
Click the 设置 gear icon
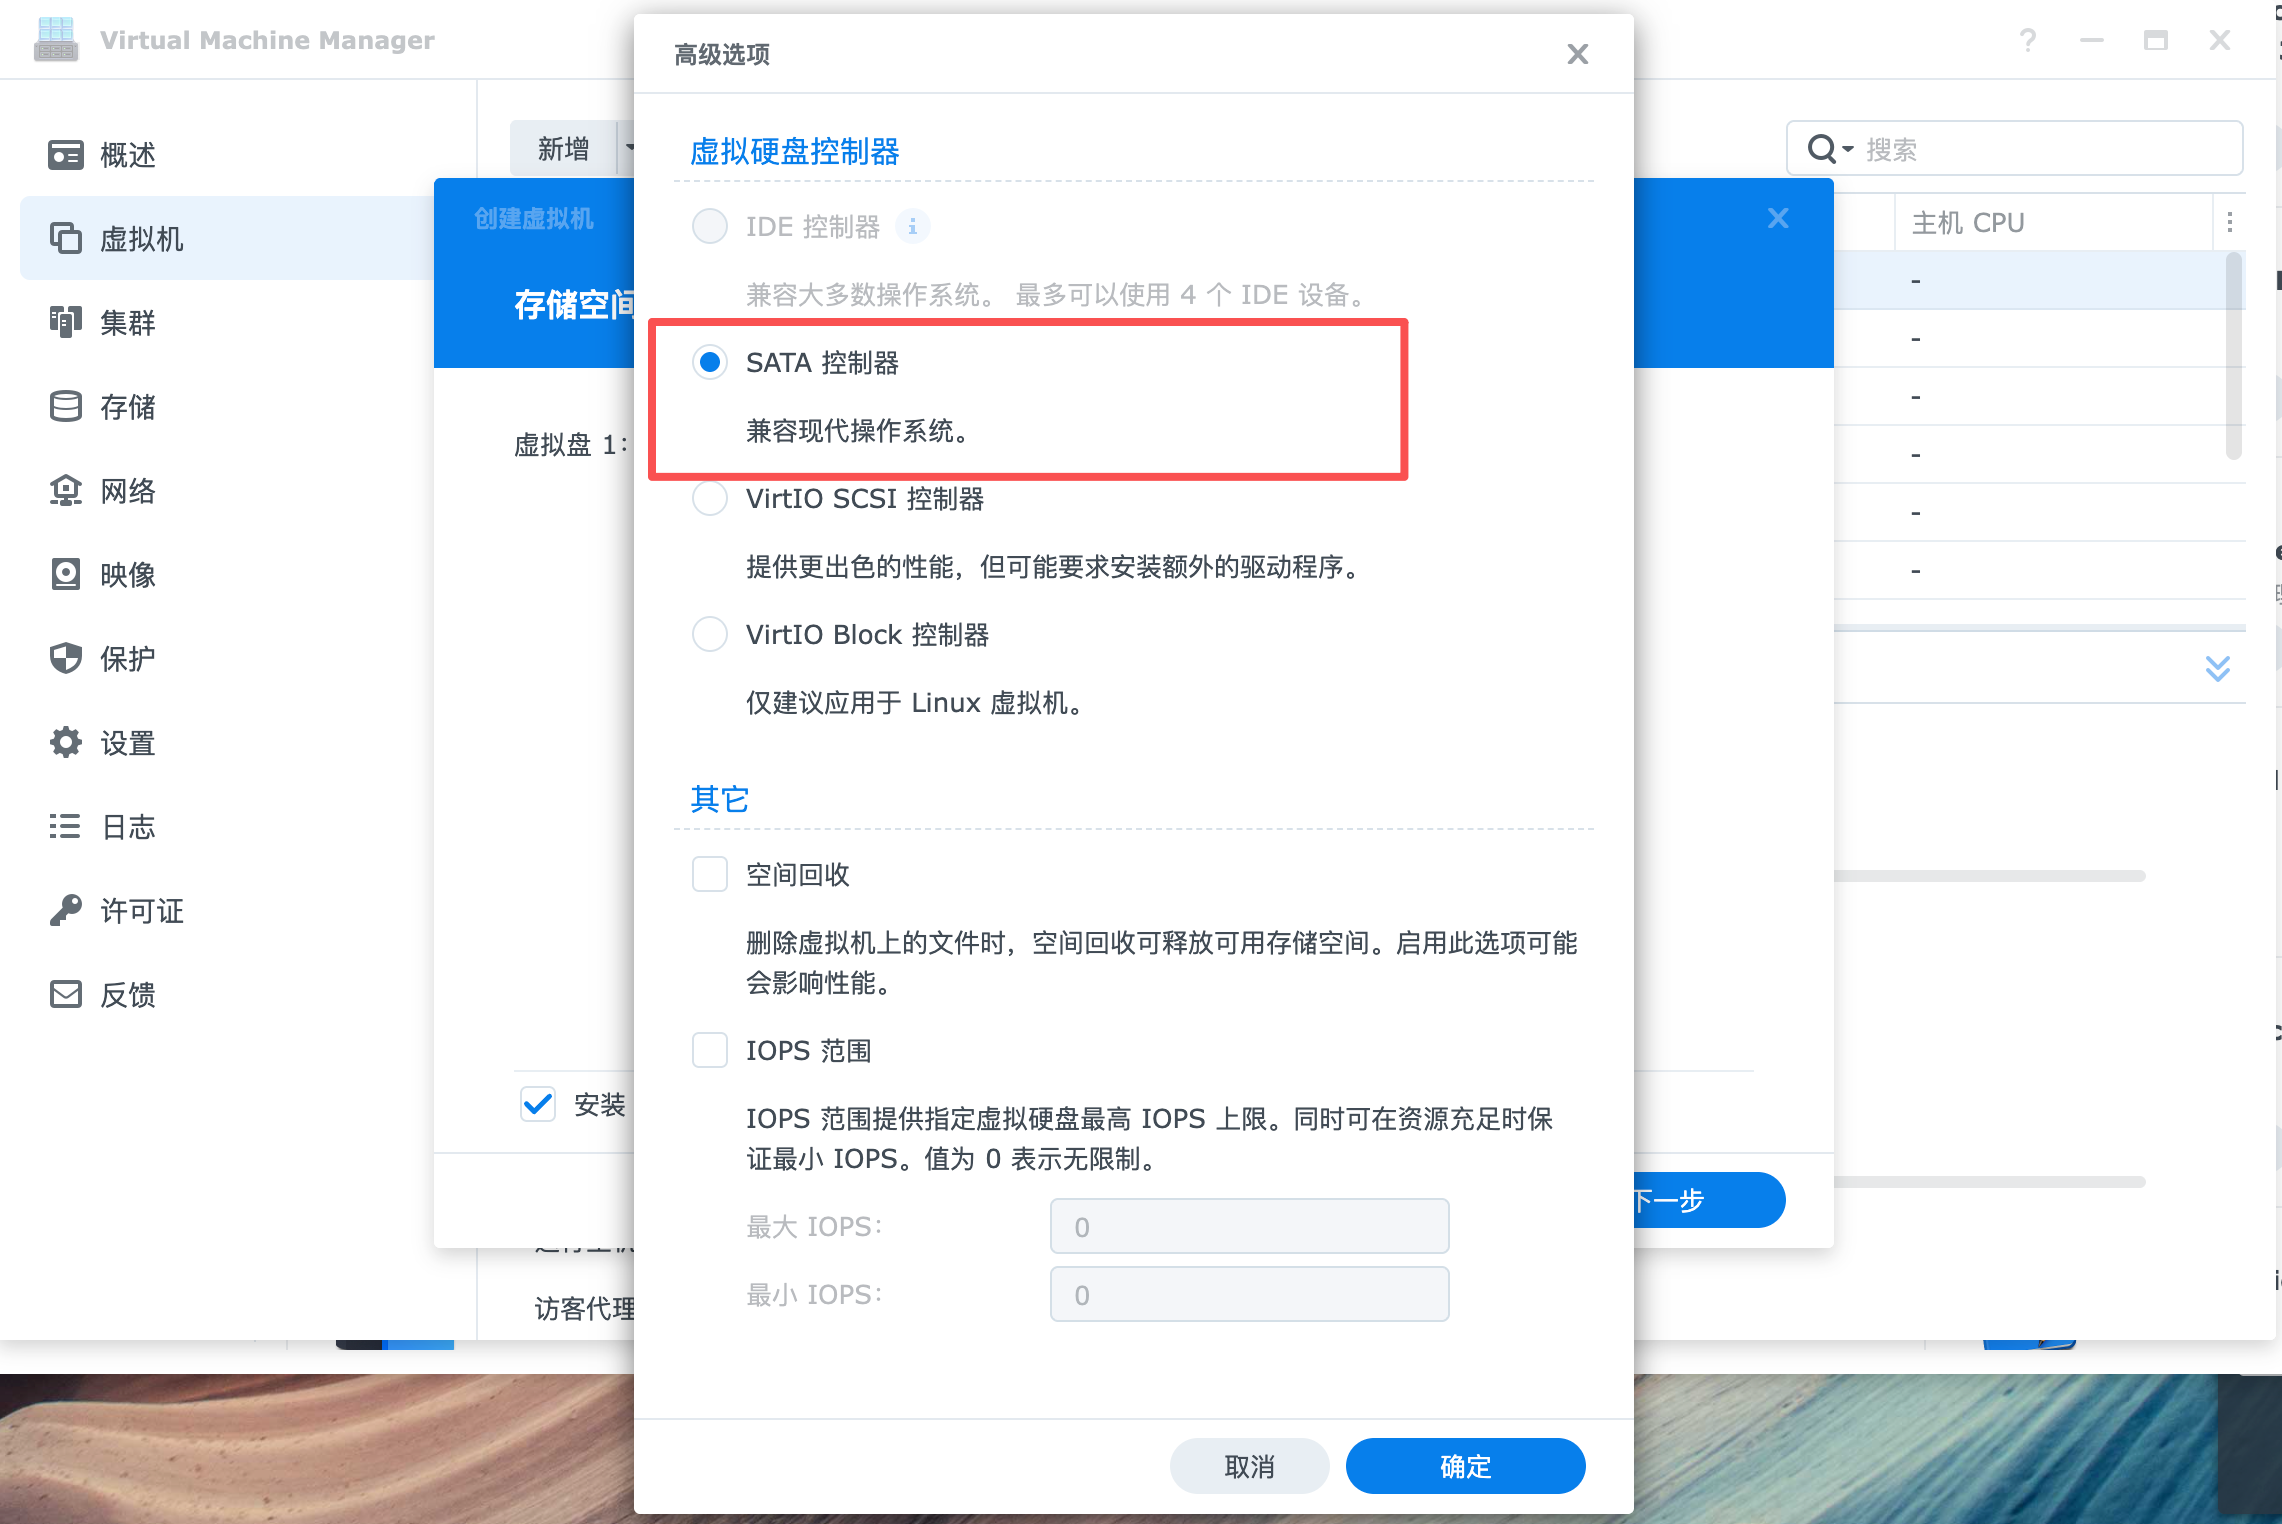click(66, 742)
